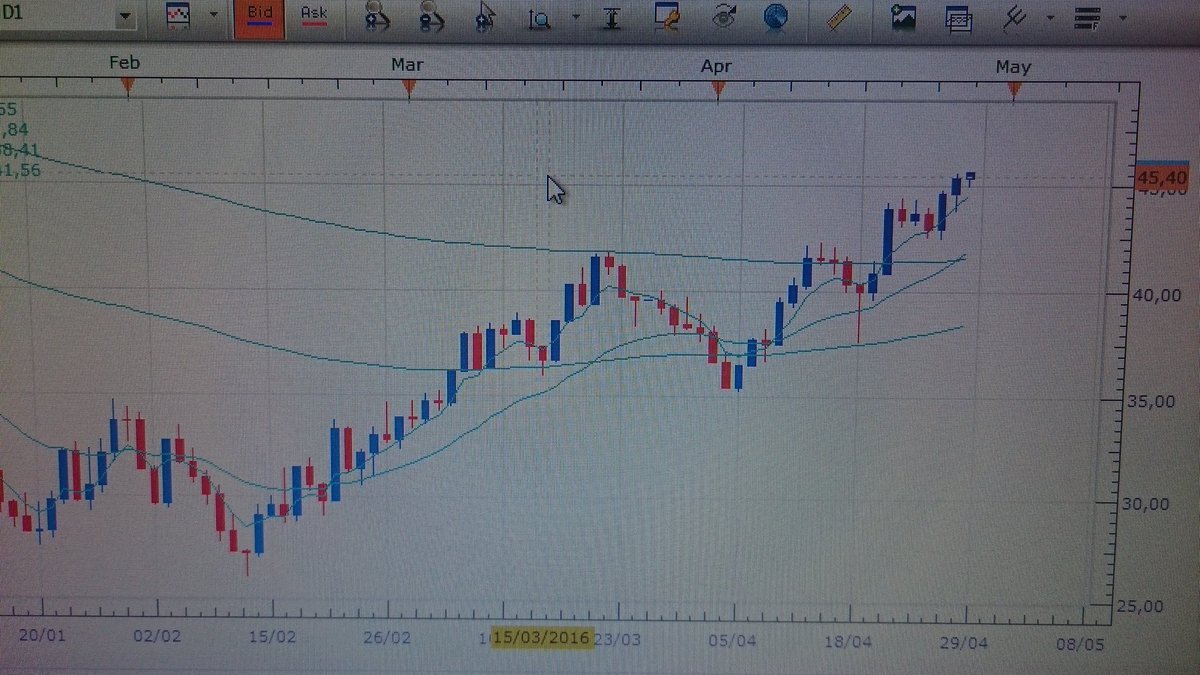The width and height of the screenshot is (1200, 675).
Task: Click the 20/01 date axis label
Action: tap(42, 633)
